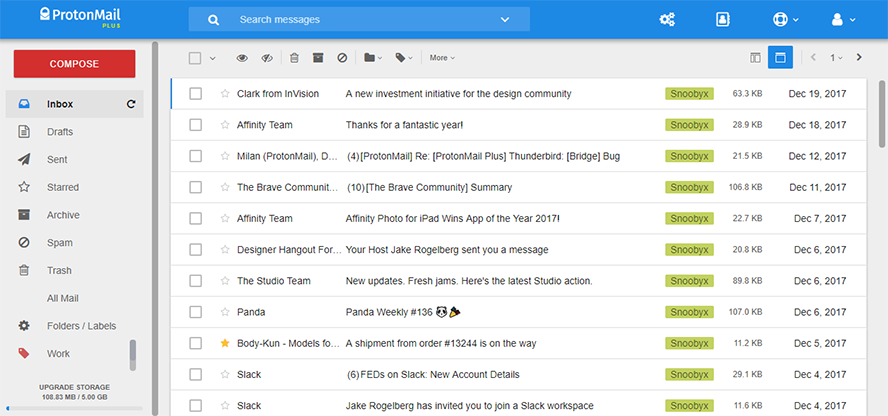Mark as unread using crossed eye icon
The height and width of the screenshot is (416, 888).
[x=267, y=58]
